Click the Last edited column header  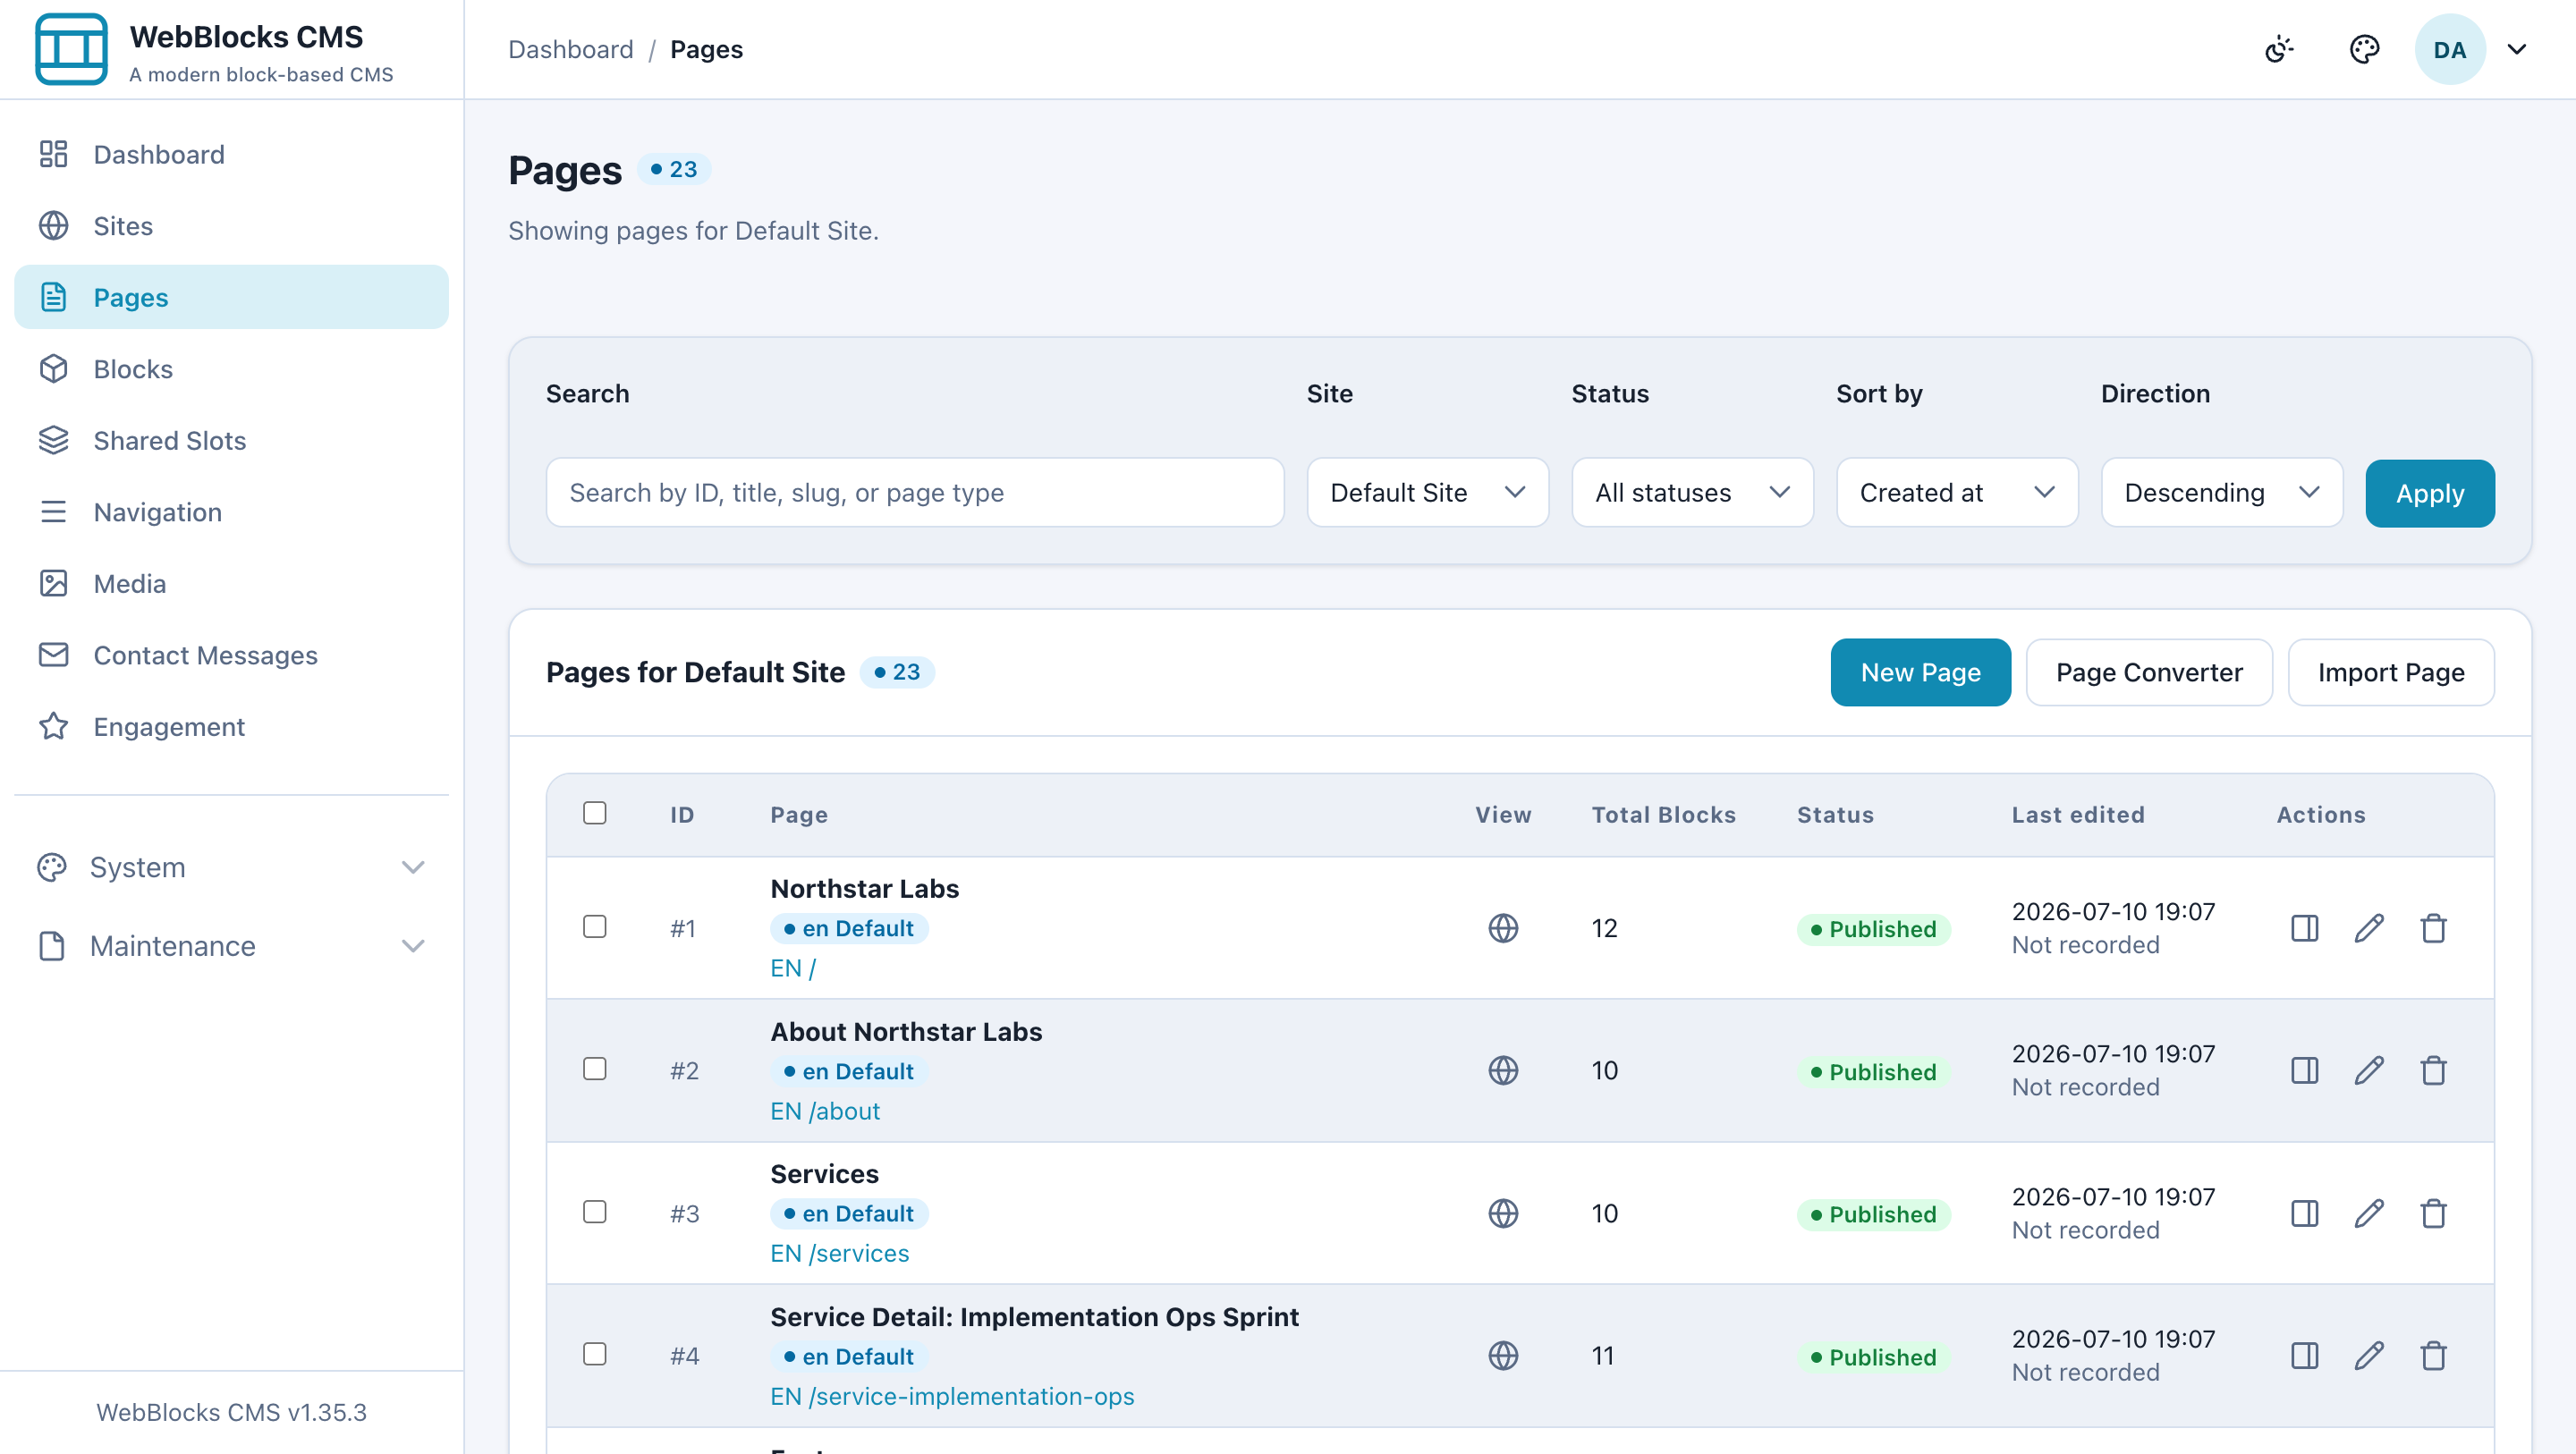2078,814
